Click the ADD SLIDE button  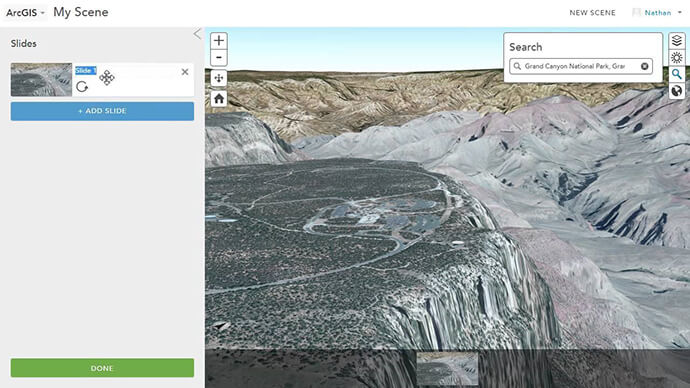102,111
